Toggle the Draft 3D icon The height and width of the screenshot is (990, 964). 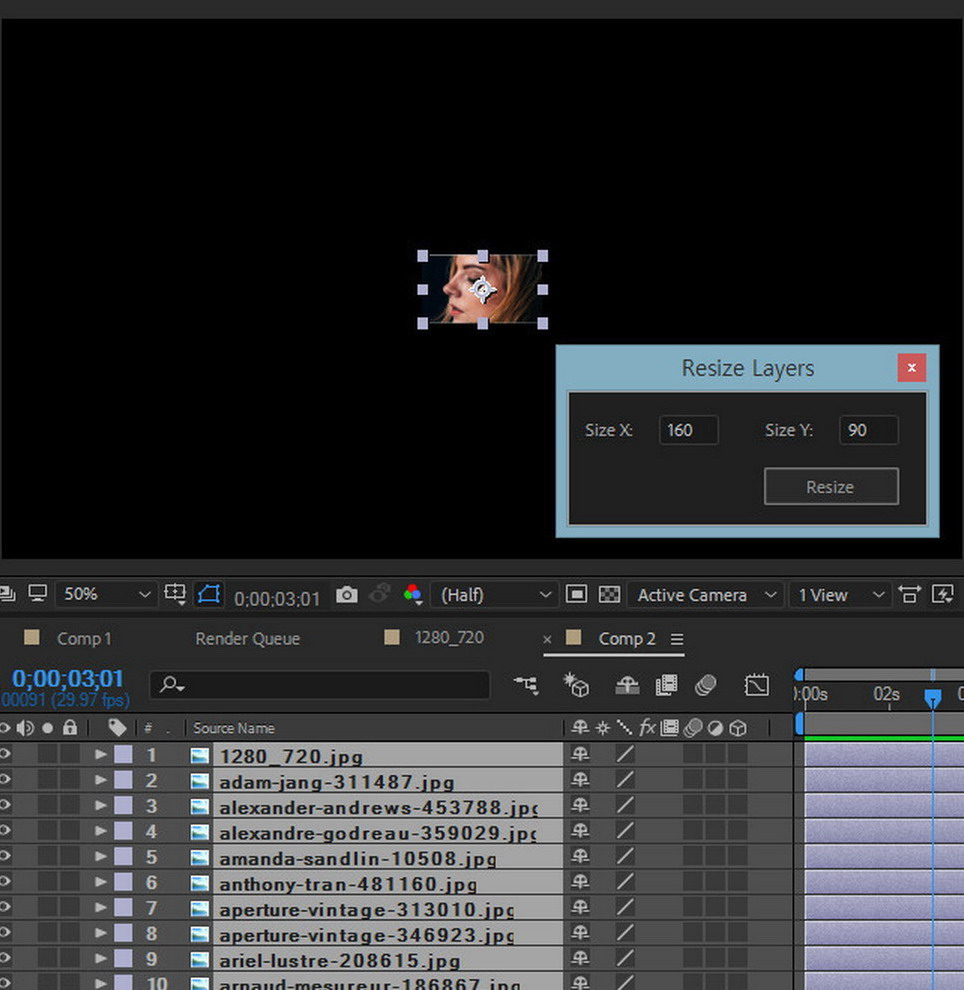(x=576, y=685)
